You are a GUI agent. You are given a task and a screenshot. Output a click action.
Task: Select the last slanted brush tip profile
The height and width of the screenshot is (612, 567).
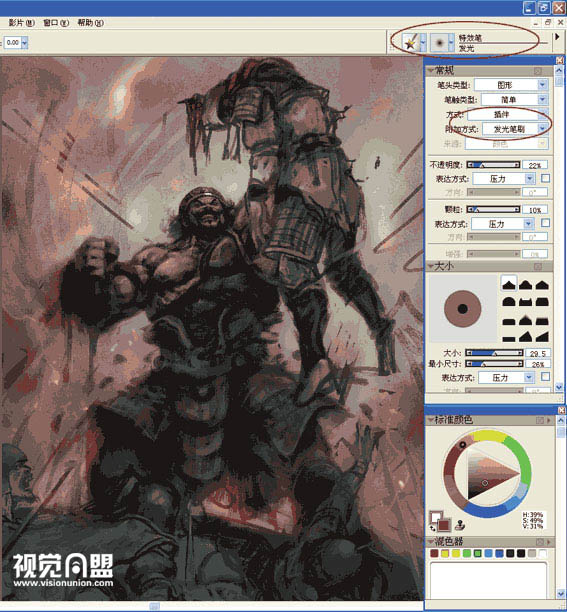542,336
